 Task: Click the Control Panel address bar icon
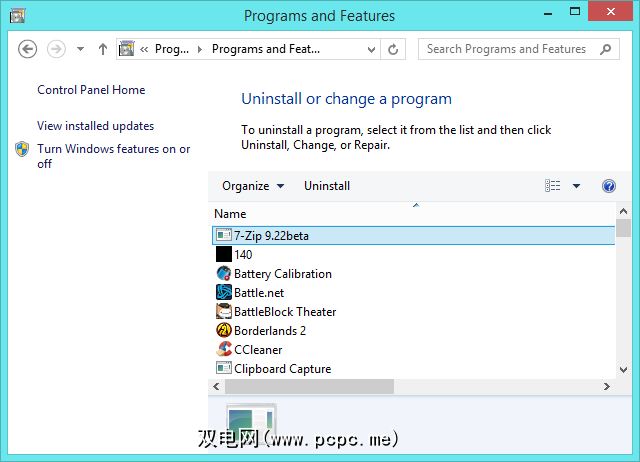click(127, 49)
